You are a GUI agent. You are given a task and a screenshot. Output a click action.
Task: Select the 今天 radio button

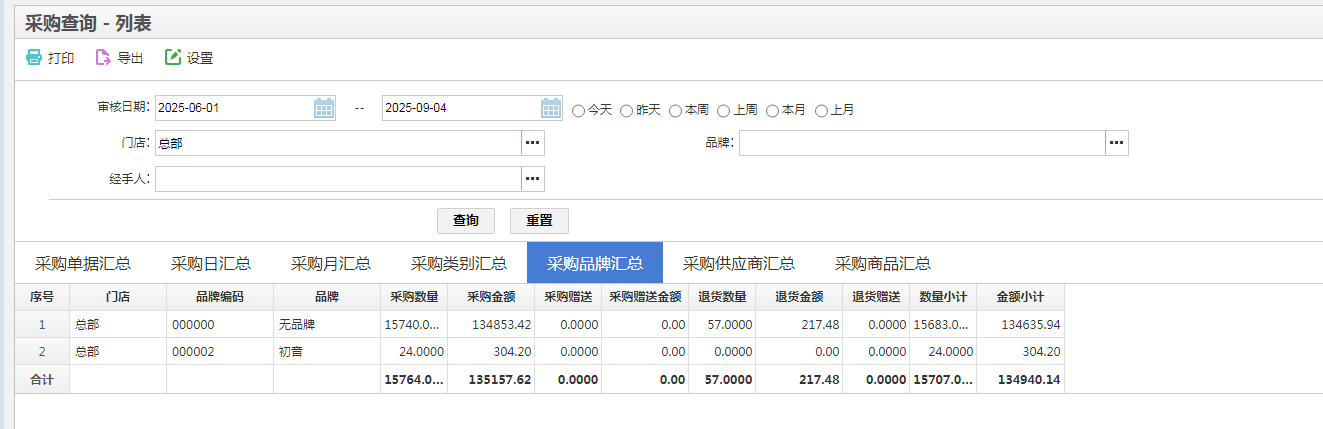pyautogui.click(x=578, y=110)
